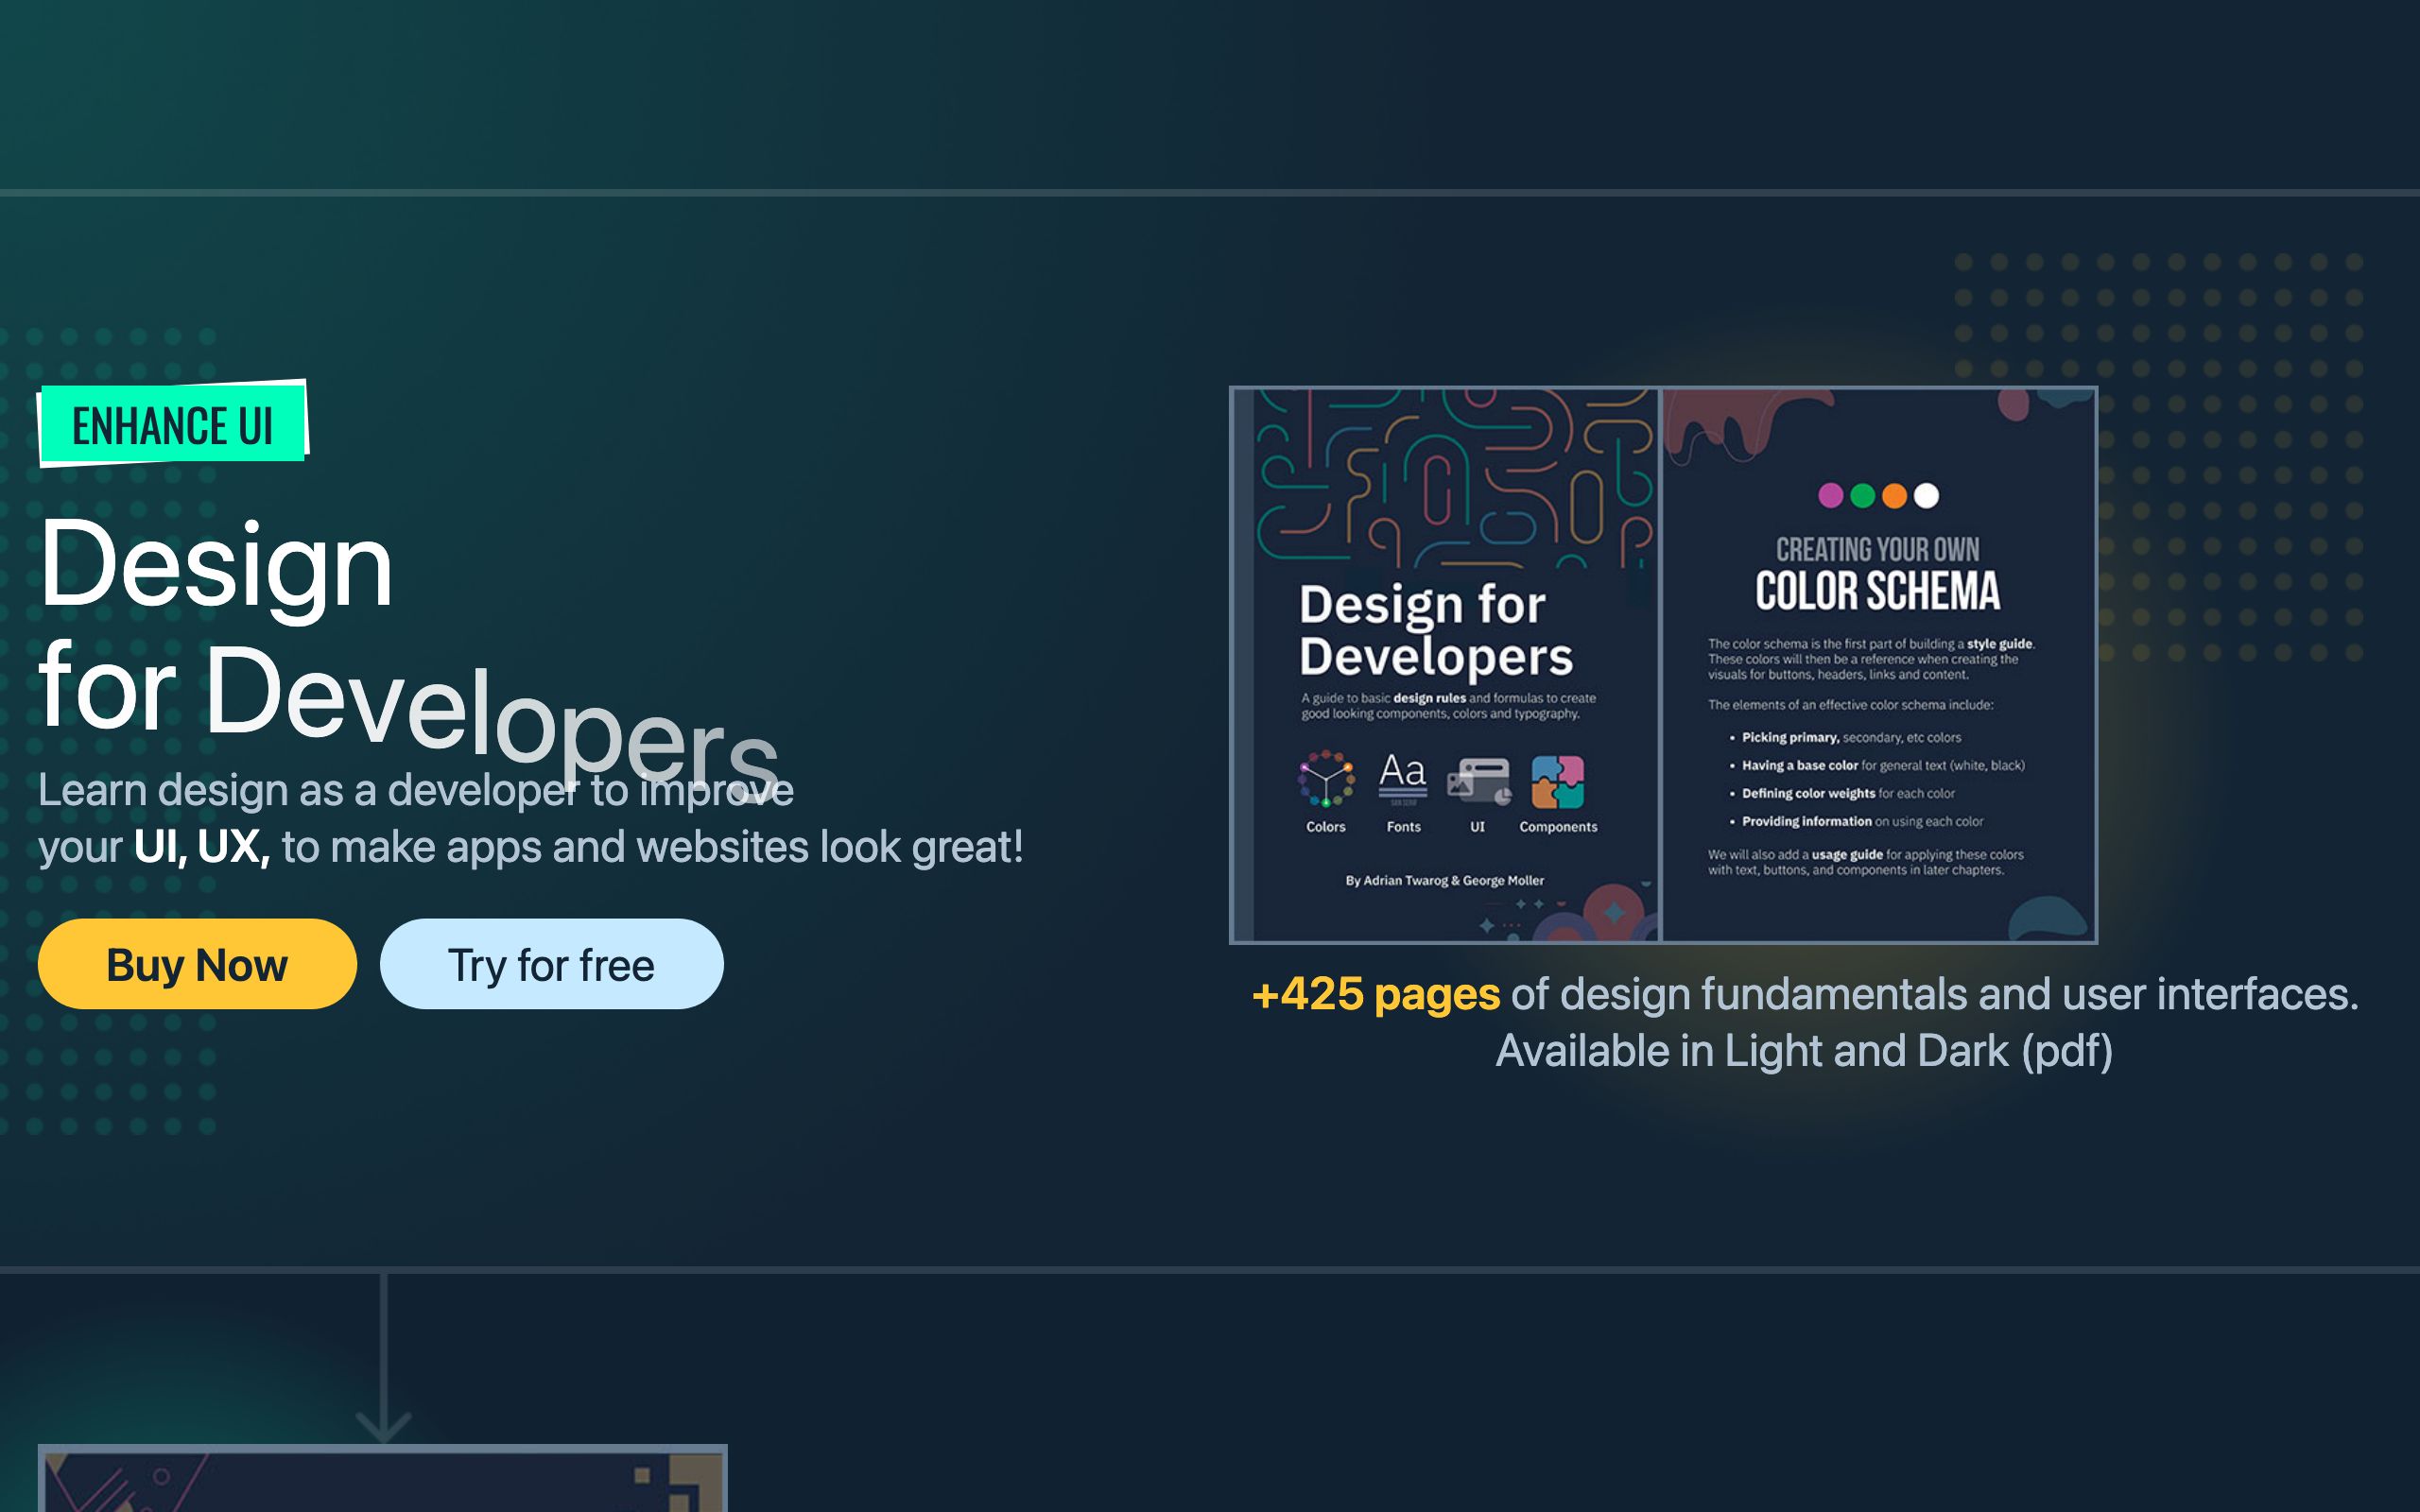The width and height of the screenshot is (2420, 1512).
Task: Click the magenta dot on Color Schema page
Action: [1830, 495]
